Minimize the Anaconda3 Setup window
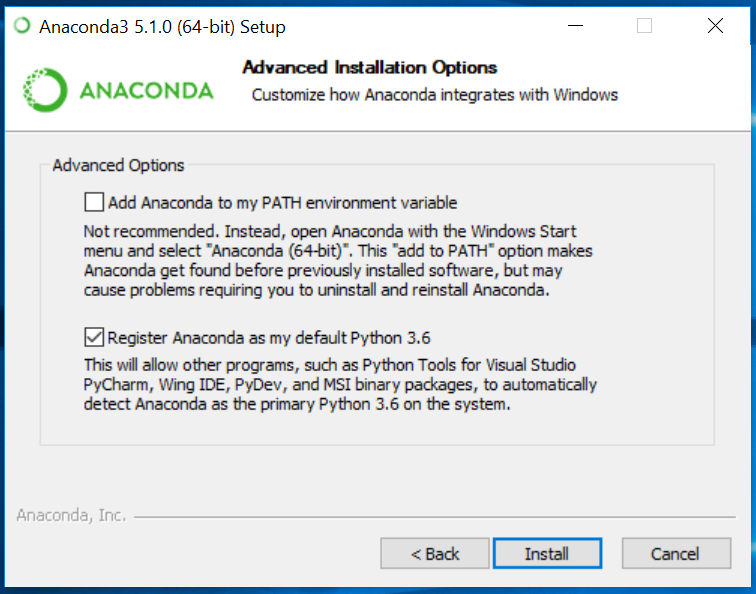 pyautogui.click(x=574, y=26)
